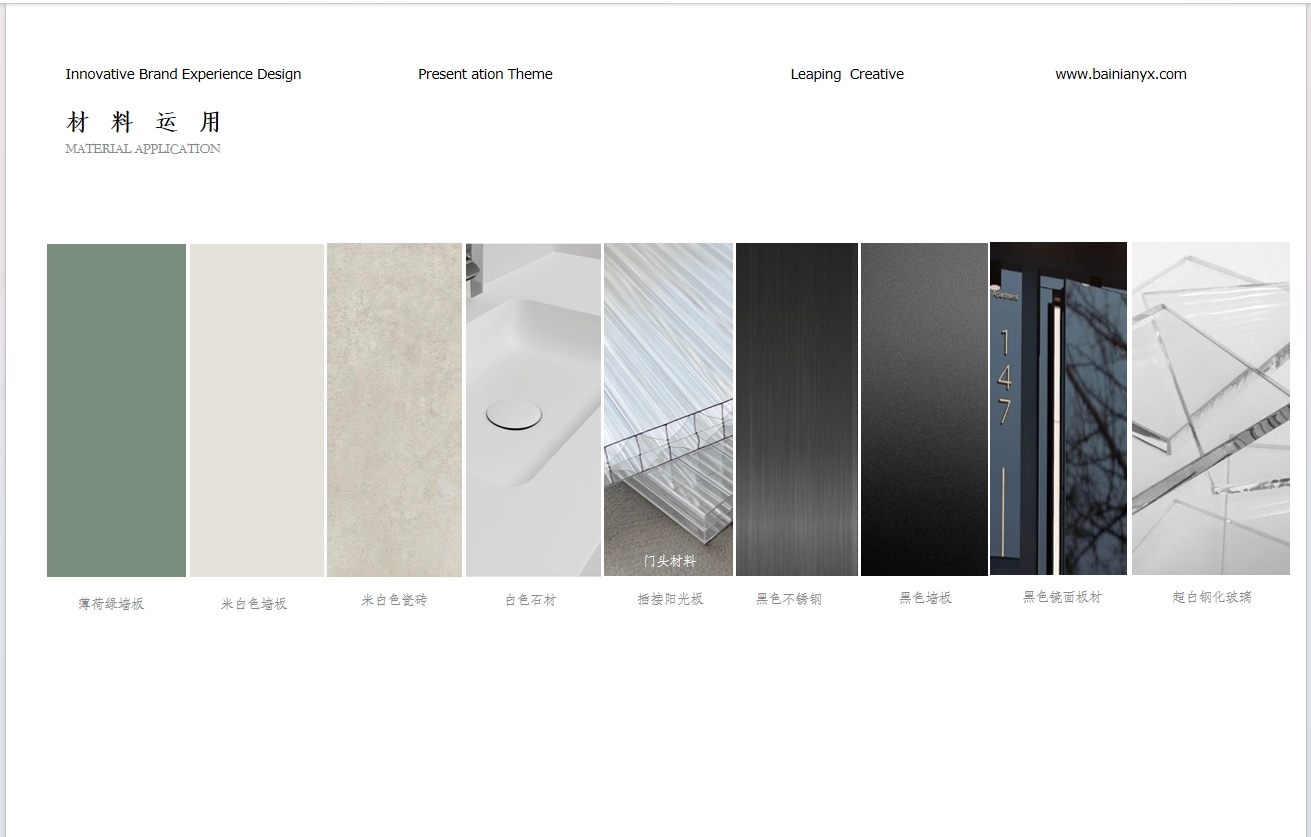Open the black mirror panel photo with 147

tap(1058, 408)
